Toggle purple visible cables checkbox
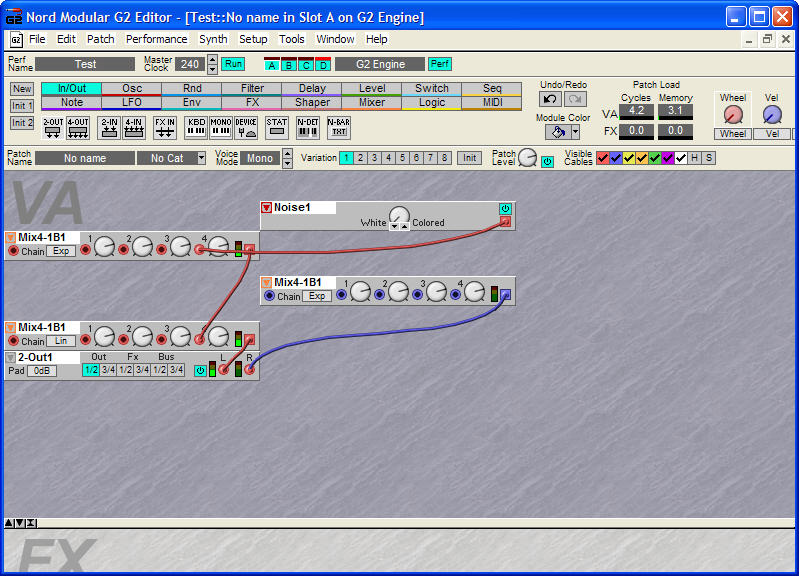The width and height of the screenshot is (799, 576). pyautogui.click(x=668, y=158)
